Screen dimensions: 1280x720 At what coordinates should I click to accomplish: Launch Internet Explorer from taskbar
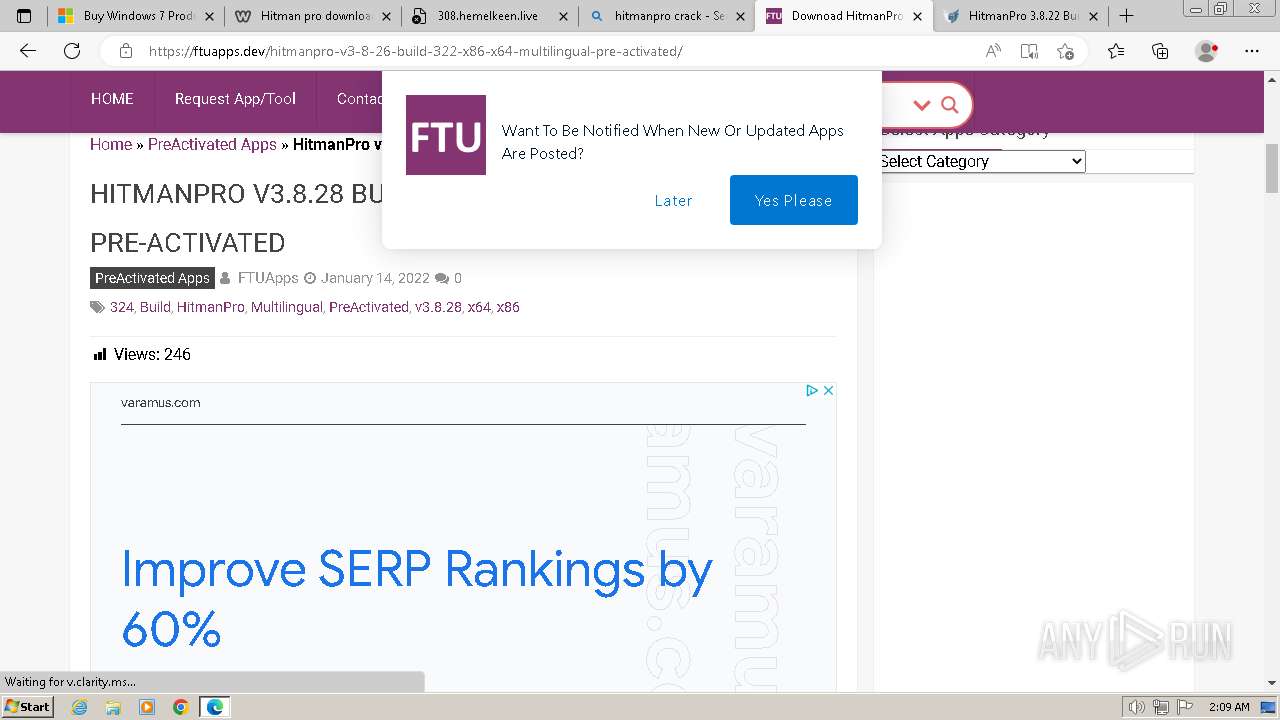[x=80, y=707]
